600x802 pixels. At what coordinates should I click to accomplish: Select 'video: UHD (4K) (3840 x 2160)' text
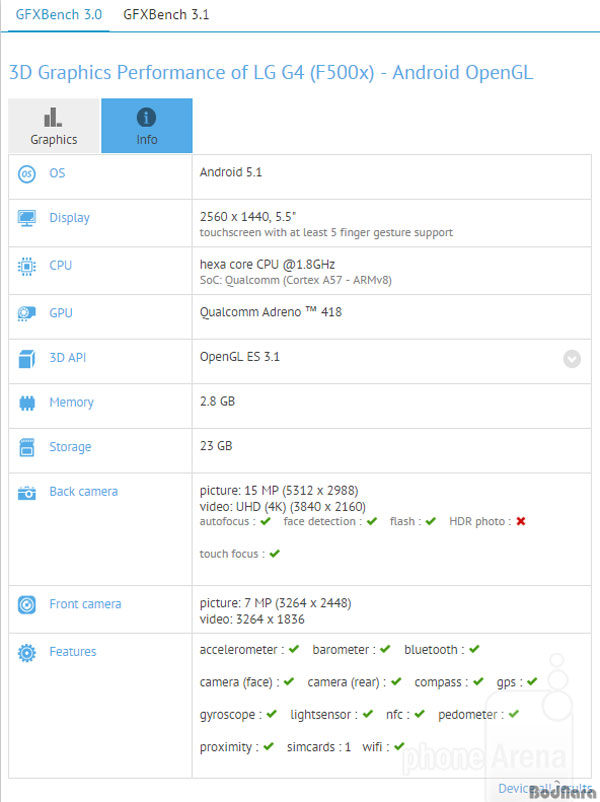click(283, 507)
